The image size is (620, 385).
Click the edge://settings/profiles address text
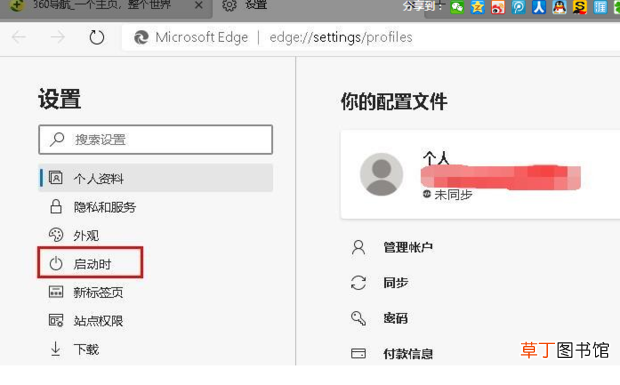(x=341, y=38)
